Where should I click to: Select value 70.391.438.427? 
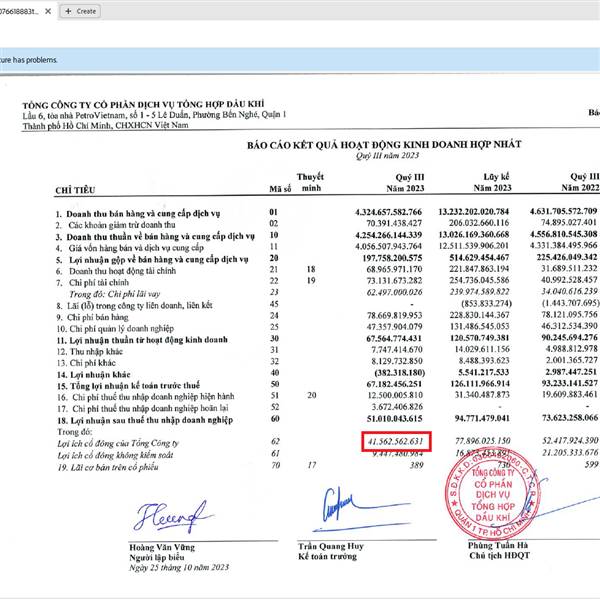pos(394,223)
